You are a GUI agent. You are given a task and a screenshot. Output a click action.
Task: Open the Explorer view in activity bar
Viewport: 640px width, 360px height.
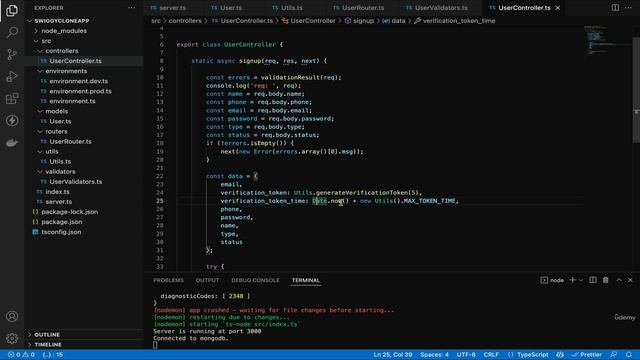(12, 10)
